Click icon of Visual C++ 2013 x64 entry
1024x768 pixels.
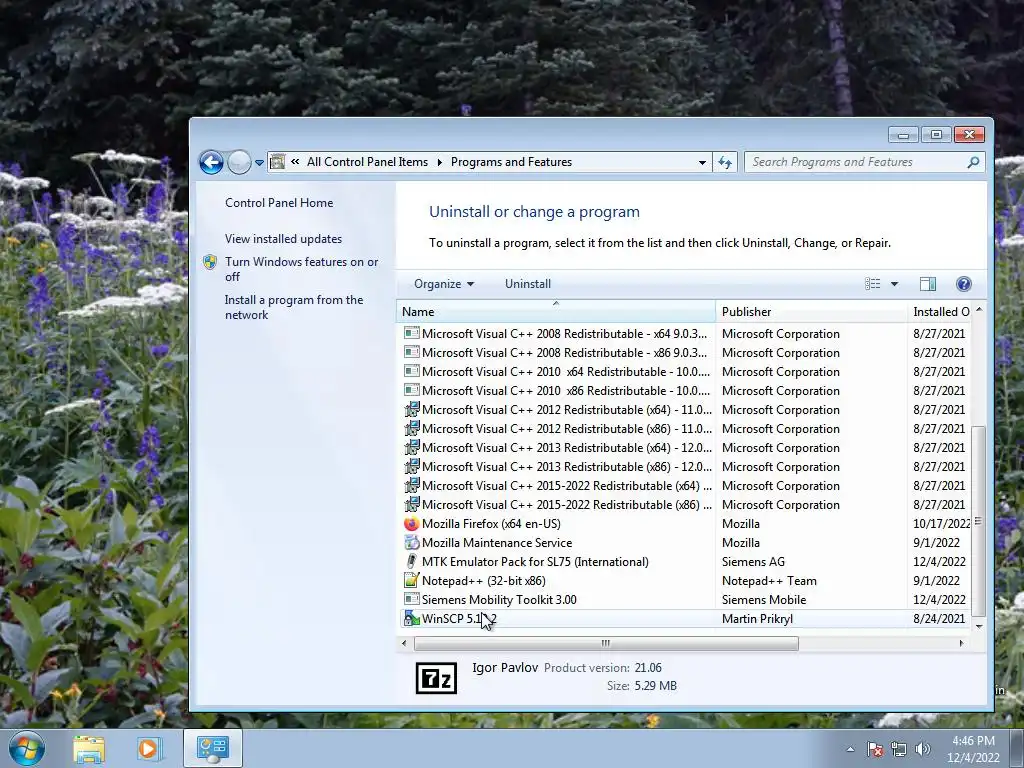[x=411, y=447]
